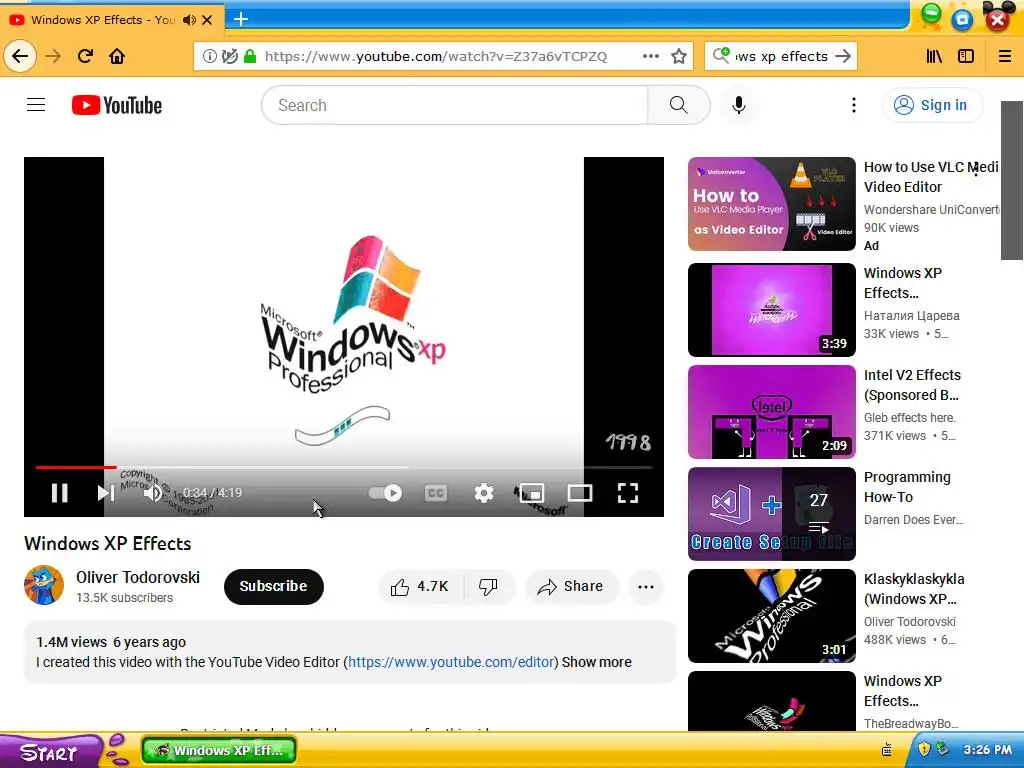
Task: Select Windows XP Eff... taskbar button
Action: click(x=219, y=750)
